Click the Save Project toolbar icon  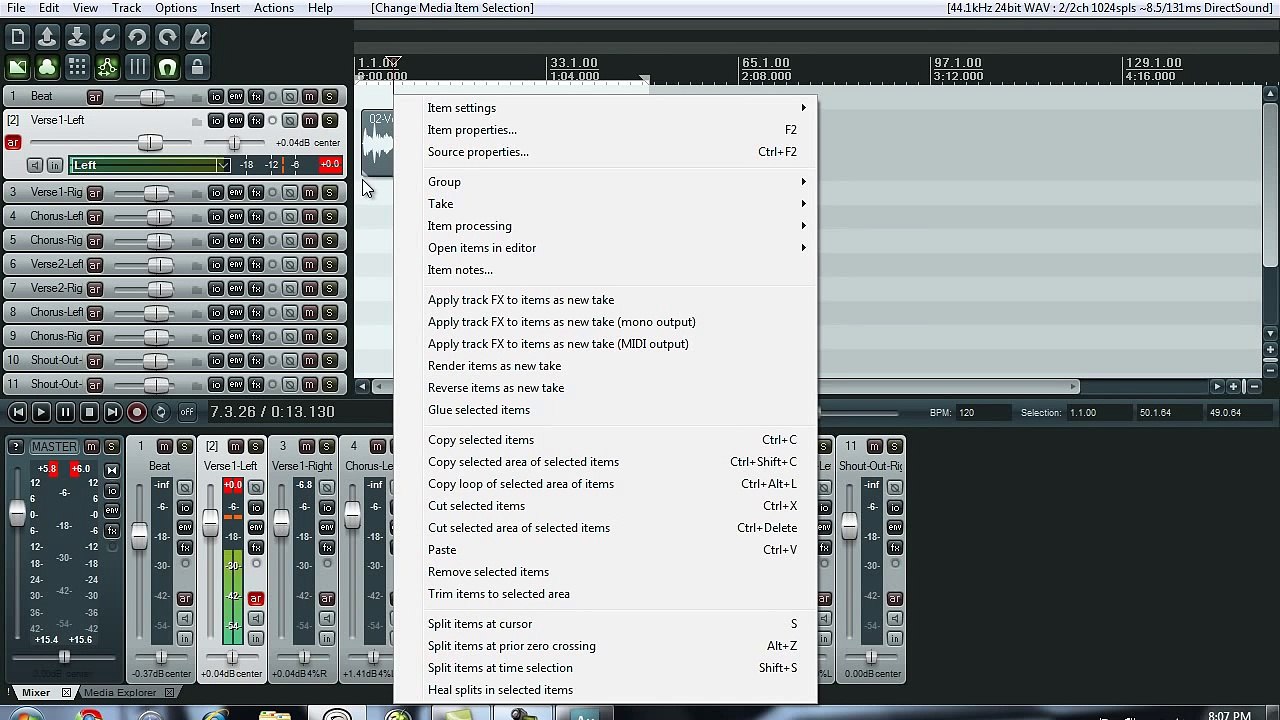pos(77,38)
